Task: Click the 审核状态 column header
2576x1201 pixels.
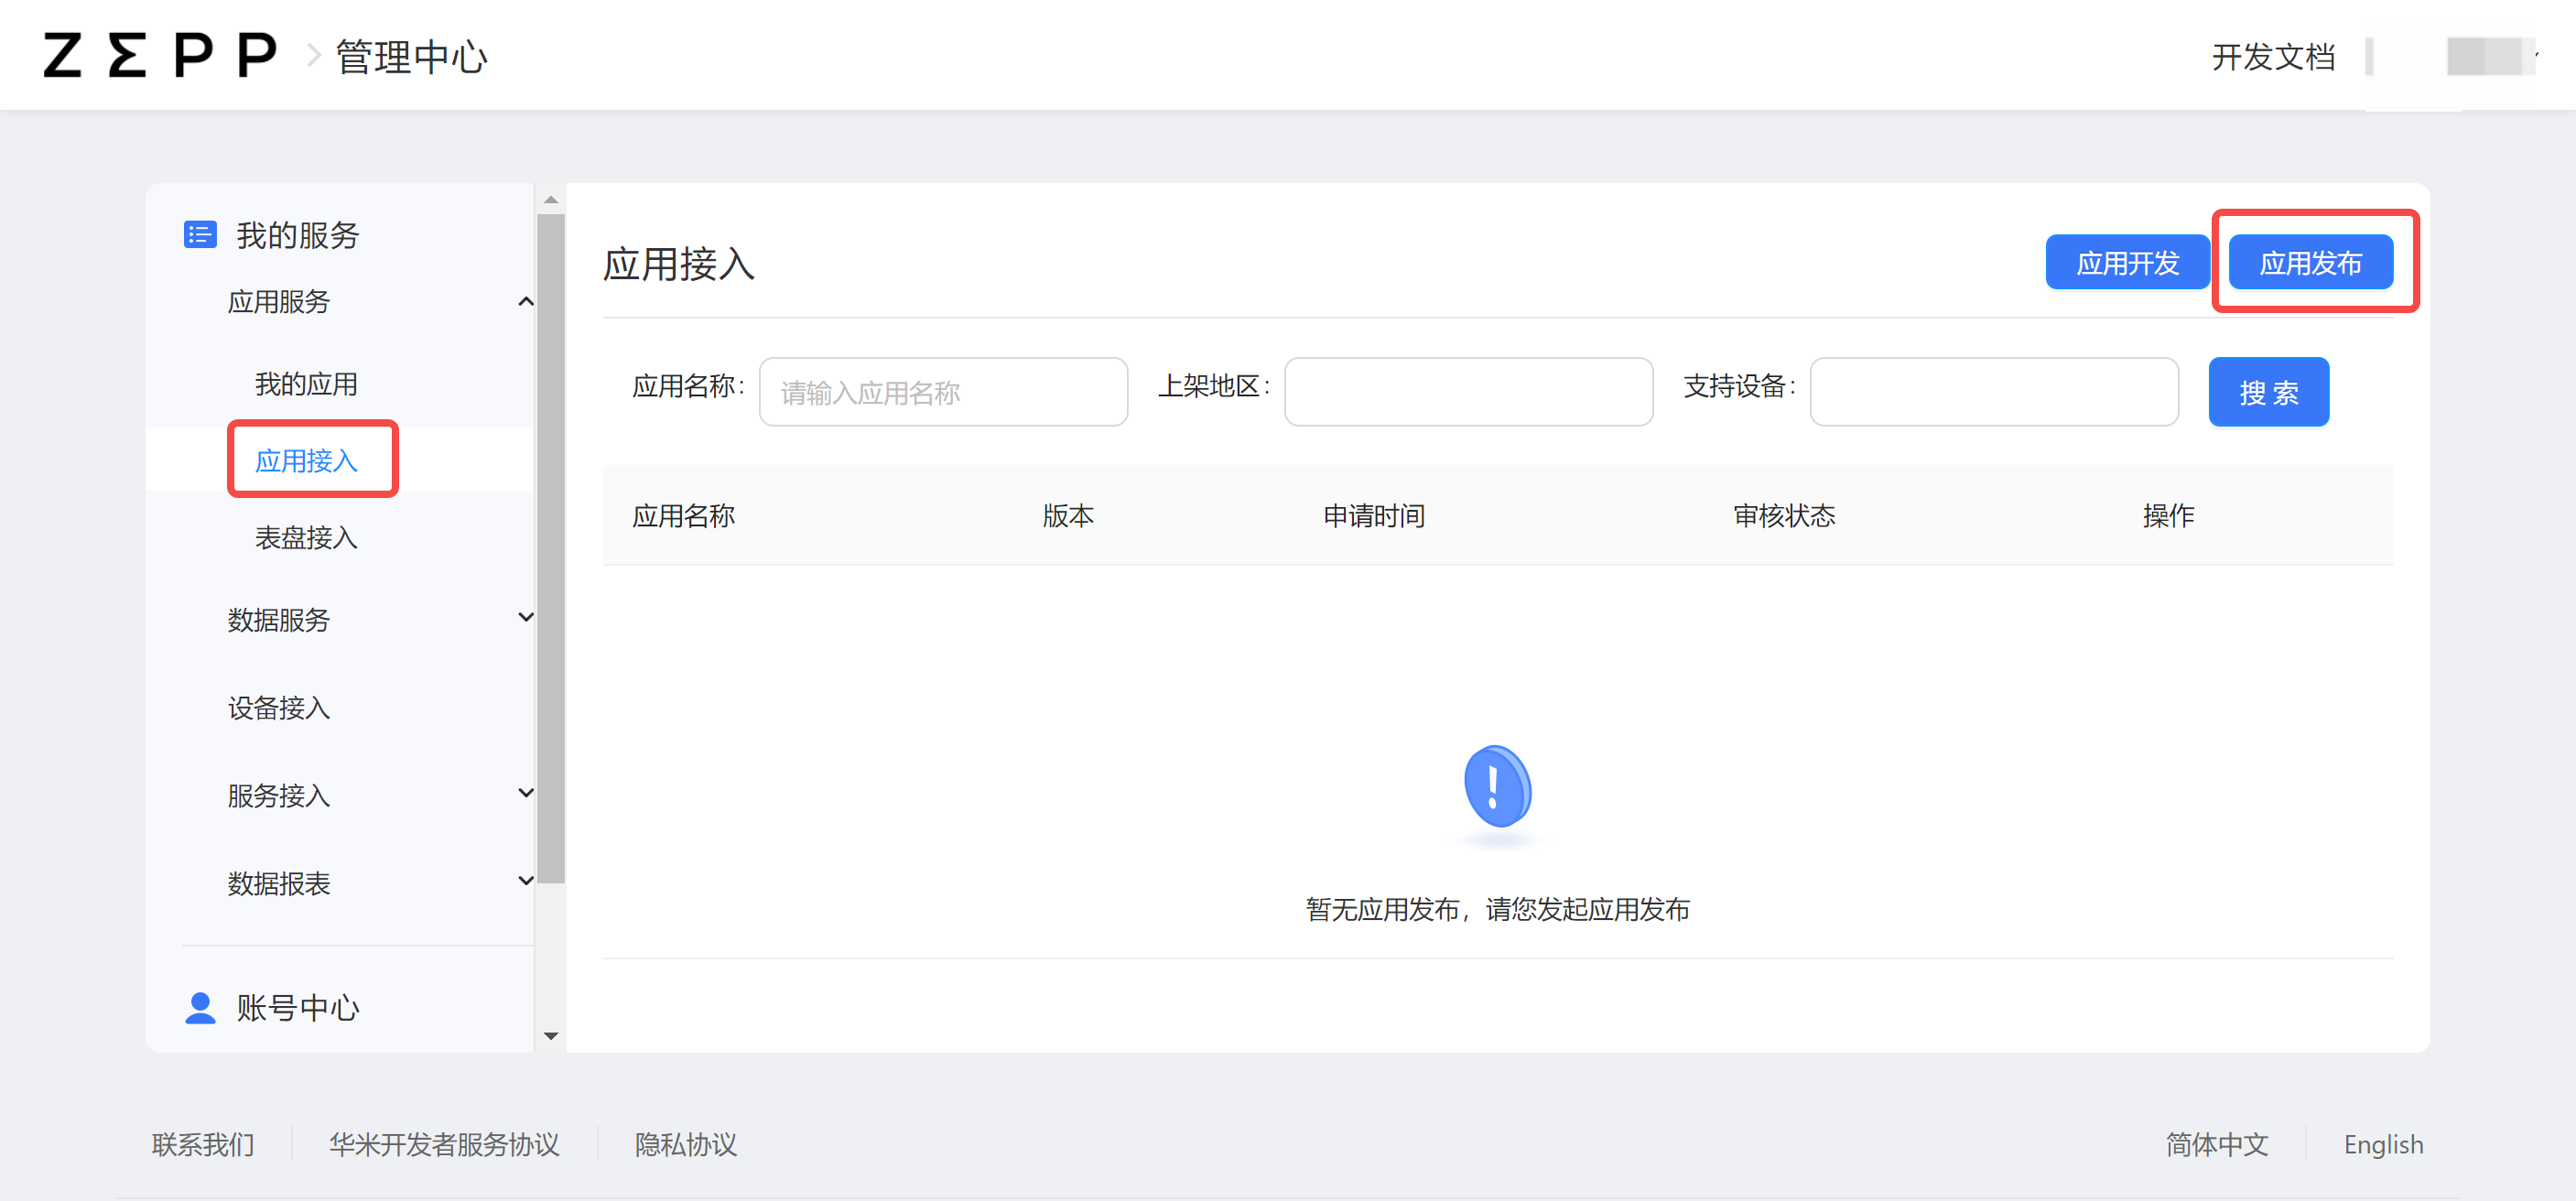Action: coord(1784,516)
